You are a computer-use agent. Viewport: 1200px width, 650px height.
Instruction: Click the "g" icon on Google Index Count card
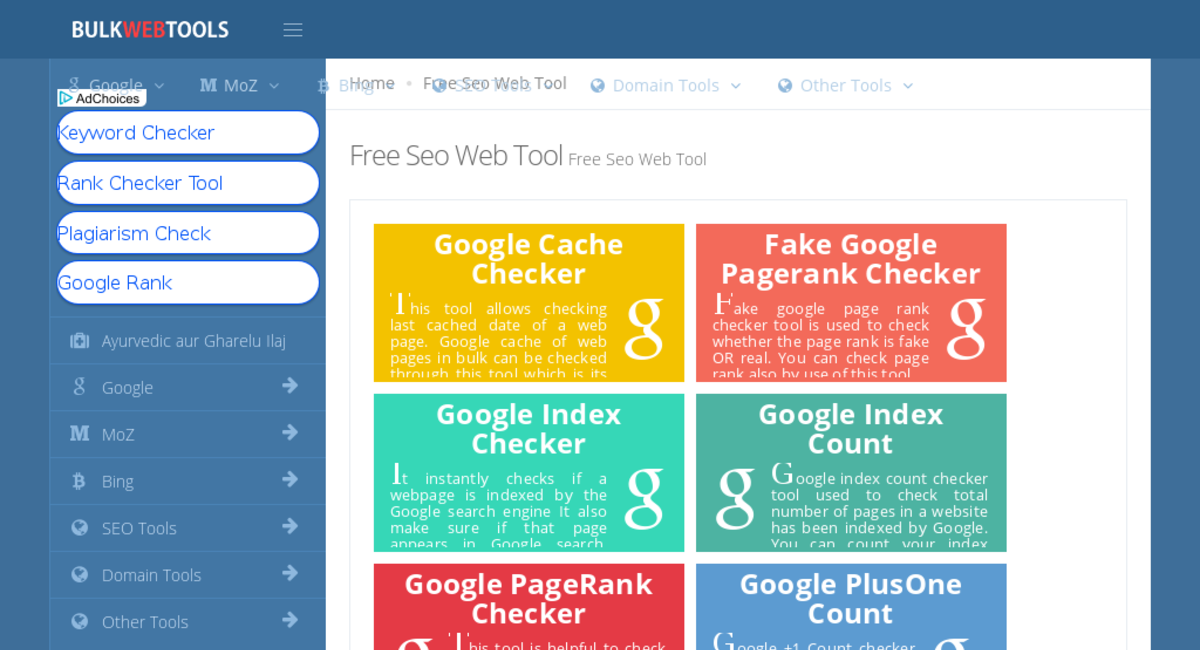pyautogui.click(x=737, y=498)
